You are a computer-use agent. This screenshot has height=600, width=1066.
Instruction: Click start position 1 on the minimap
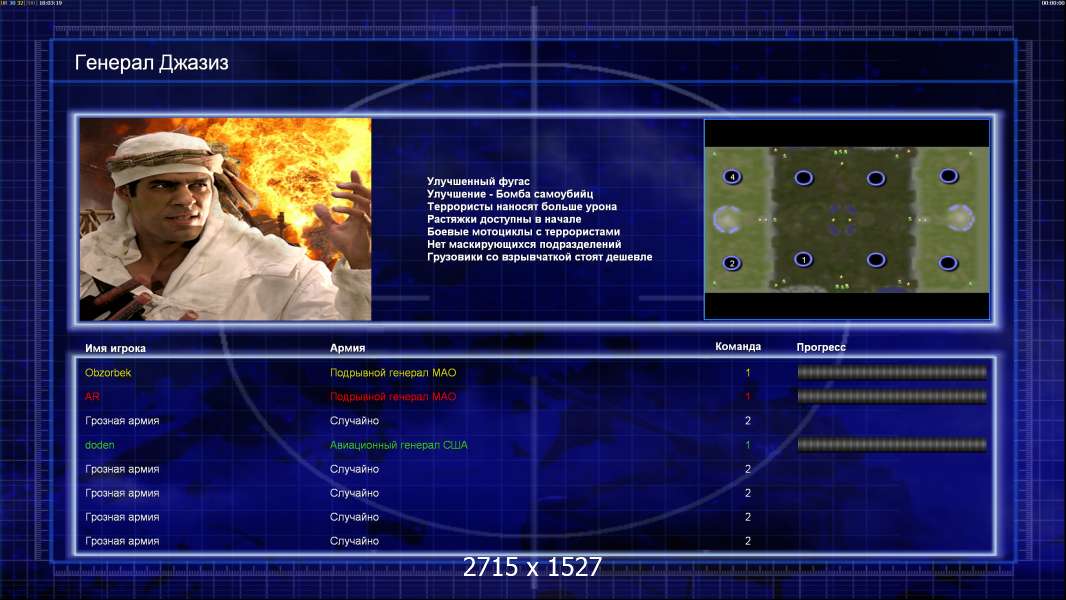coord(804,260)
